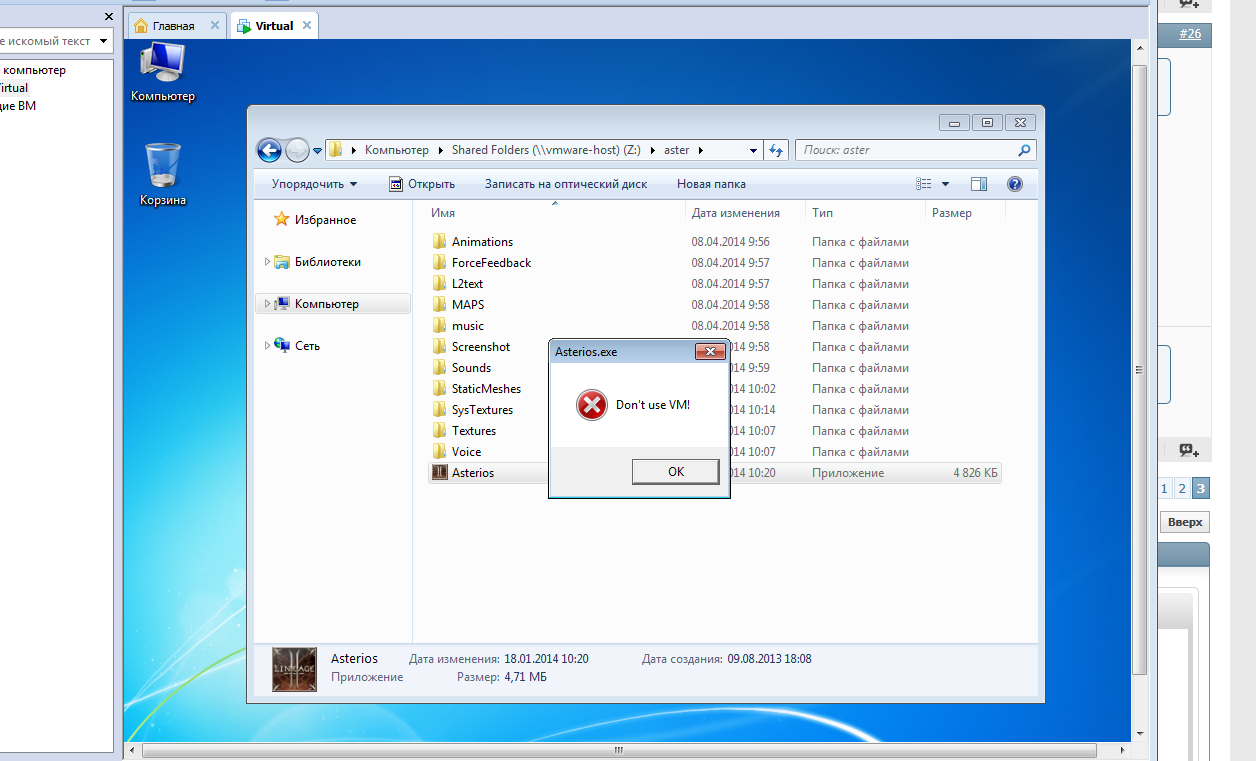The height and width of the screenshot is (761, 1256).
Task: Select the L2text folder
Action: coord(467,284)
